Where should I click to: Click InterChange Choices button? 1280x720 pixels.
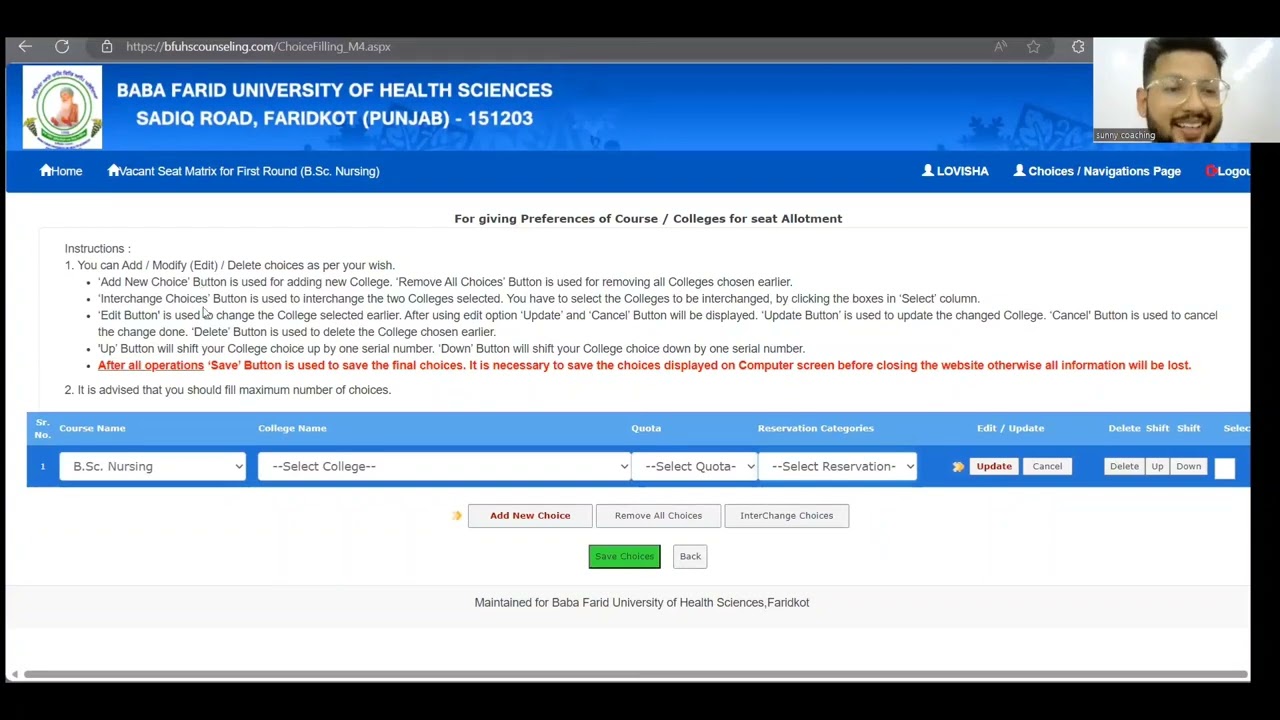tap(786, 515)
